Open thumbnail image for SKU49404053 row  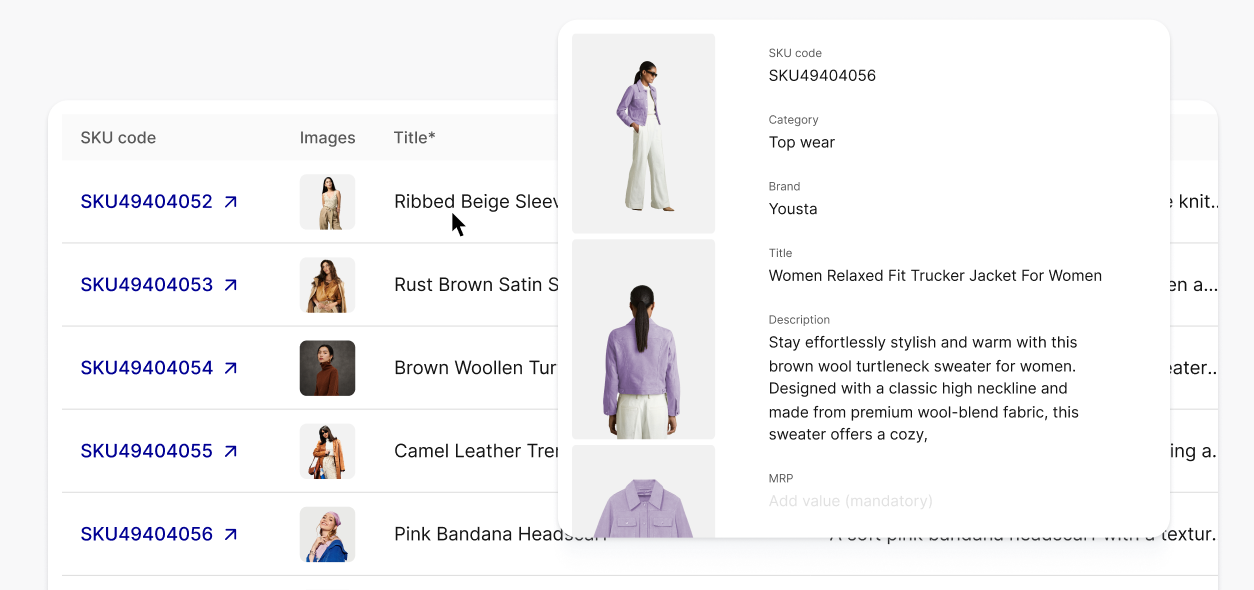[327, 285]
